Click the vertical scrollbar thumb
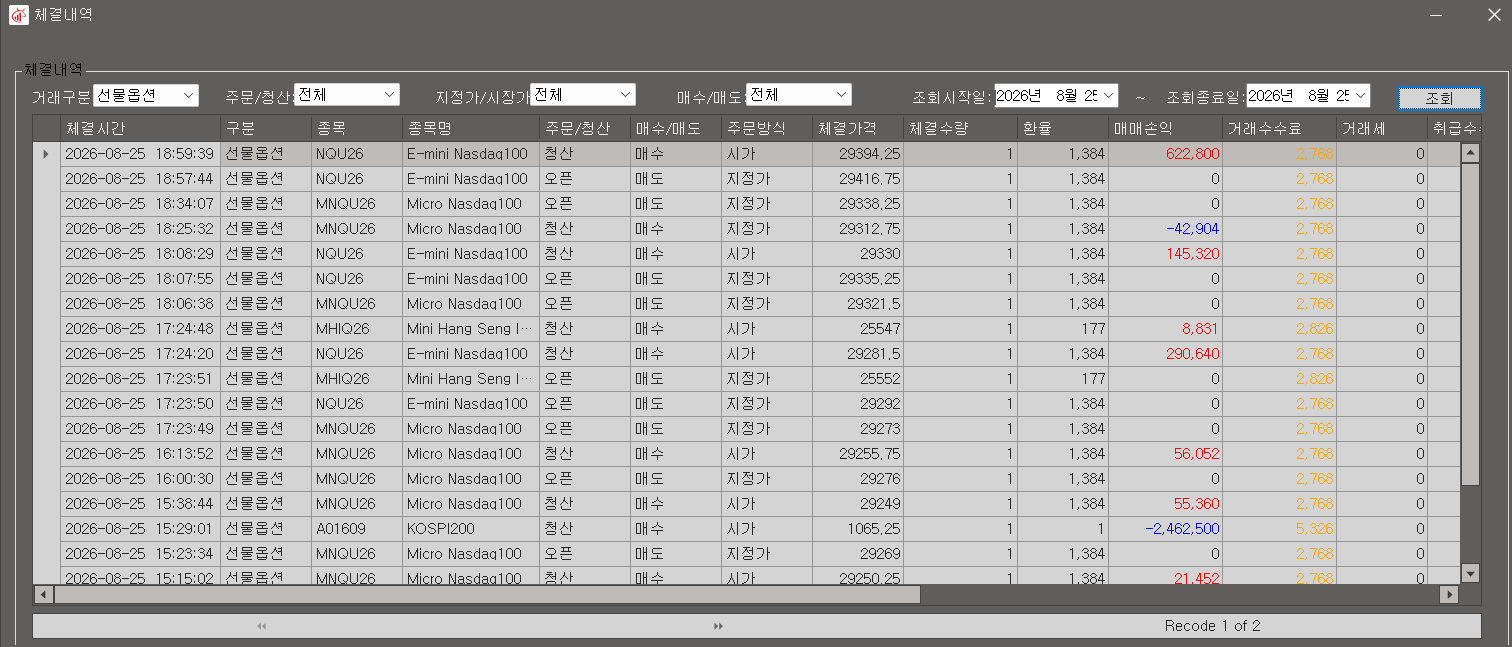Image resolution: width=1512 pixels, height=647 pixels. click(1470, 324)
